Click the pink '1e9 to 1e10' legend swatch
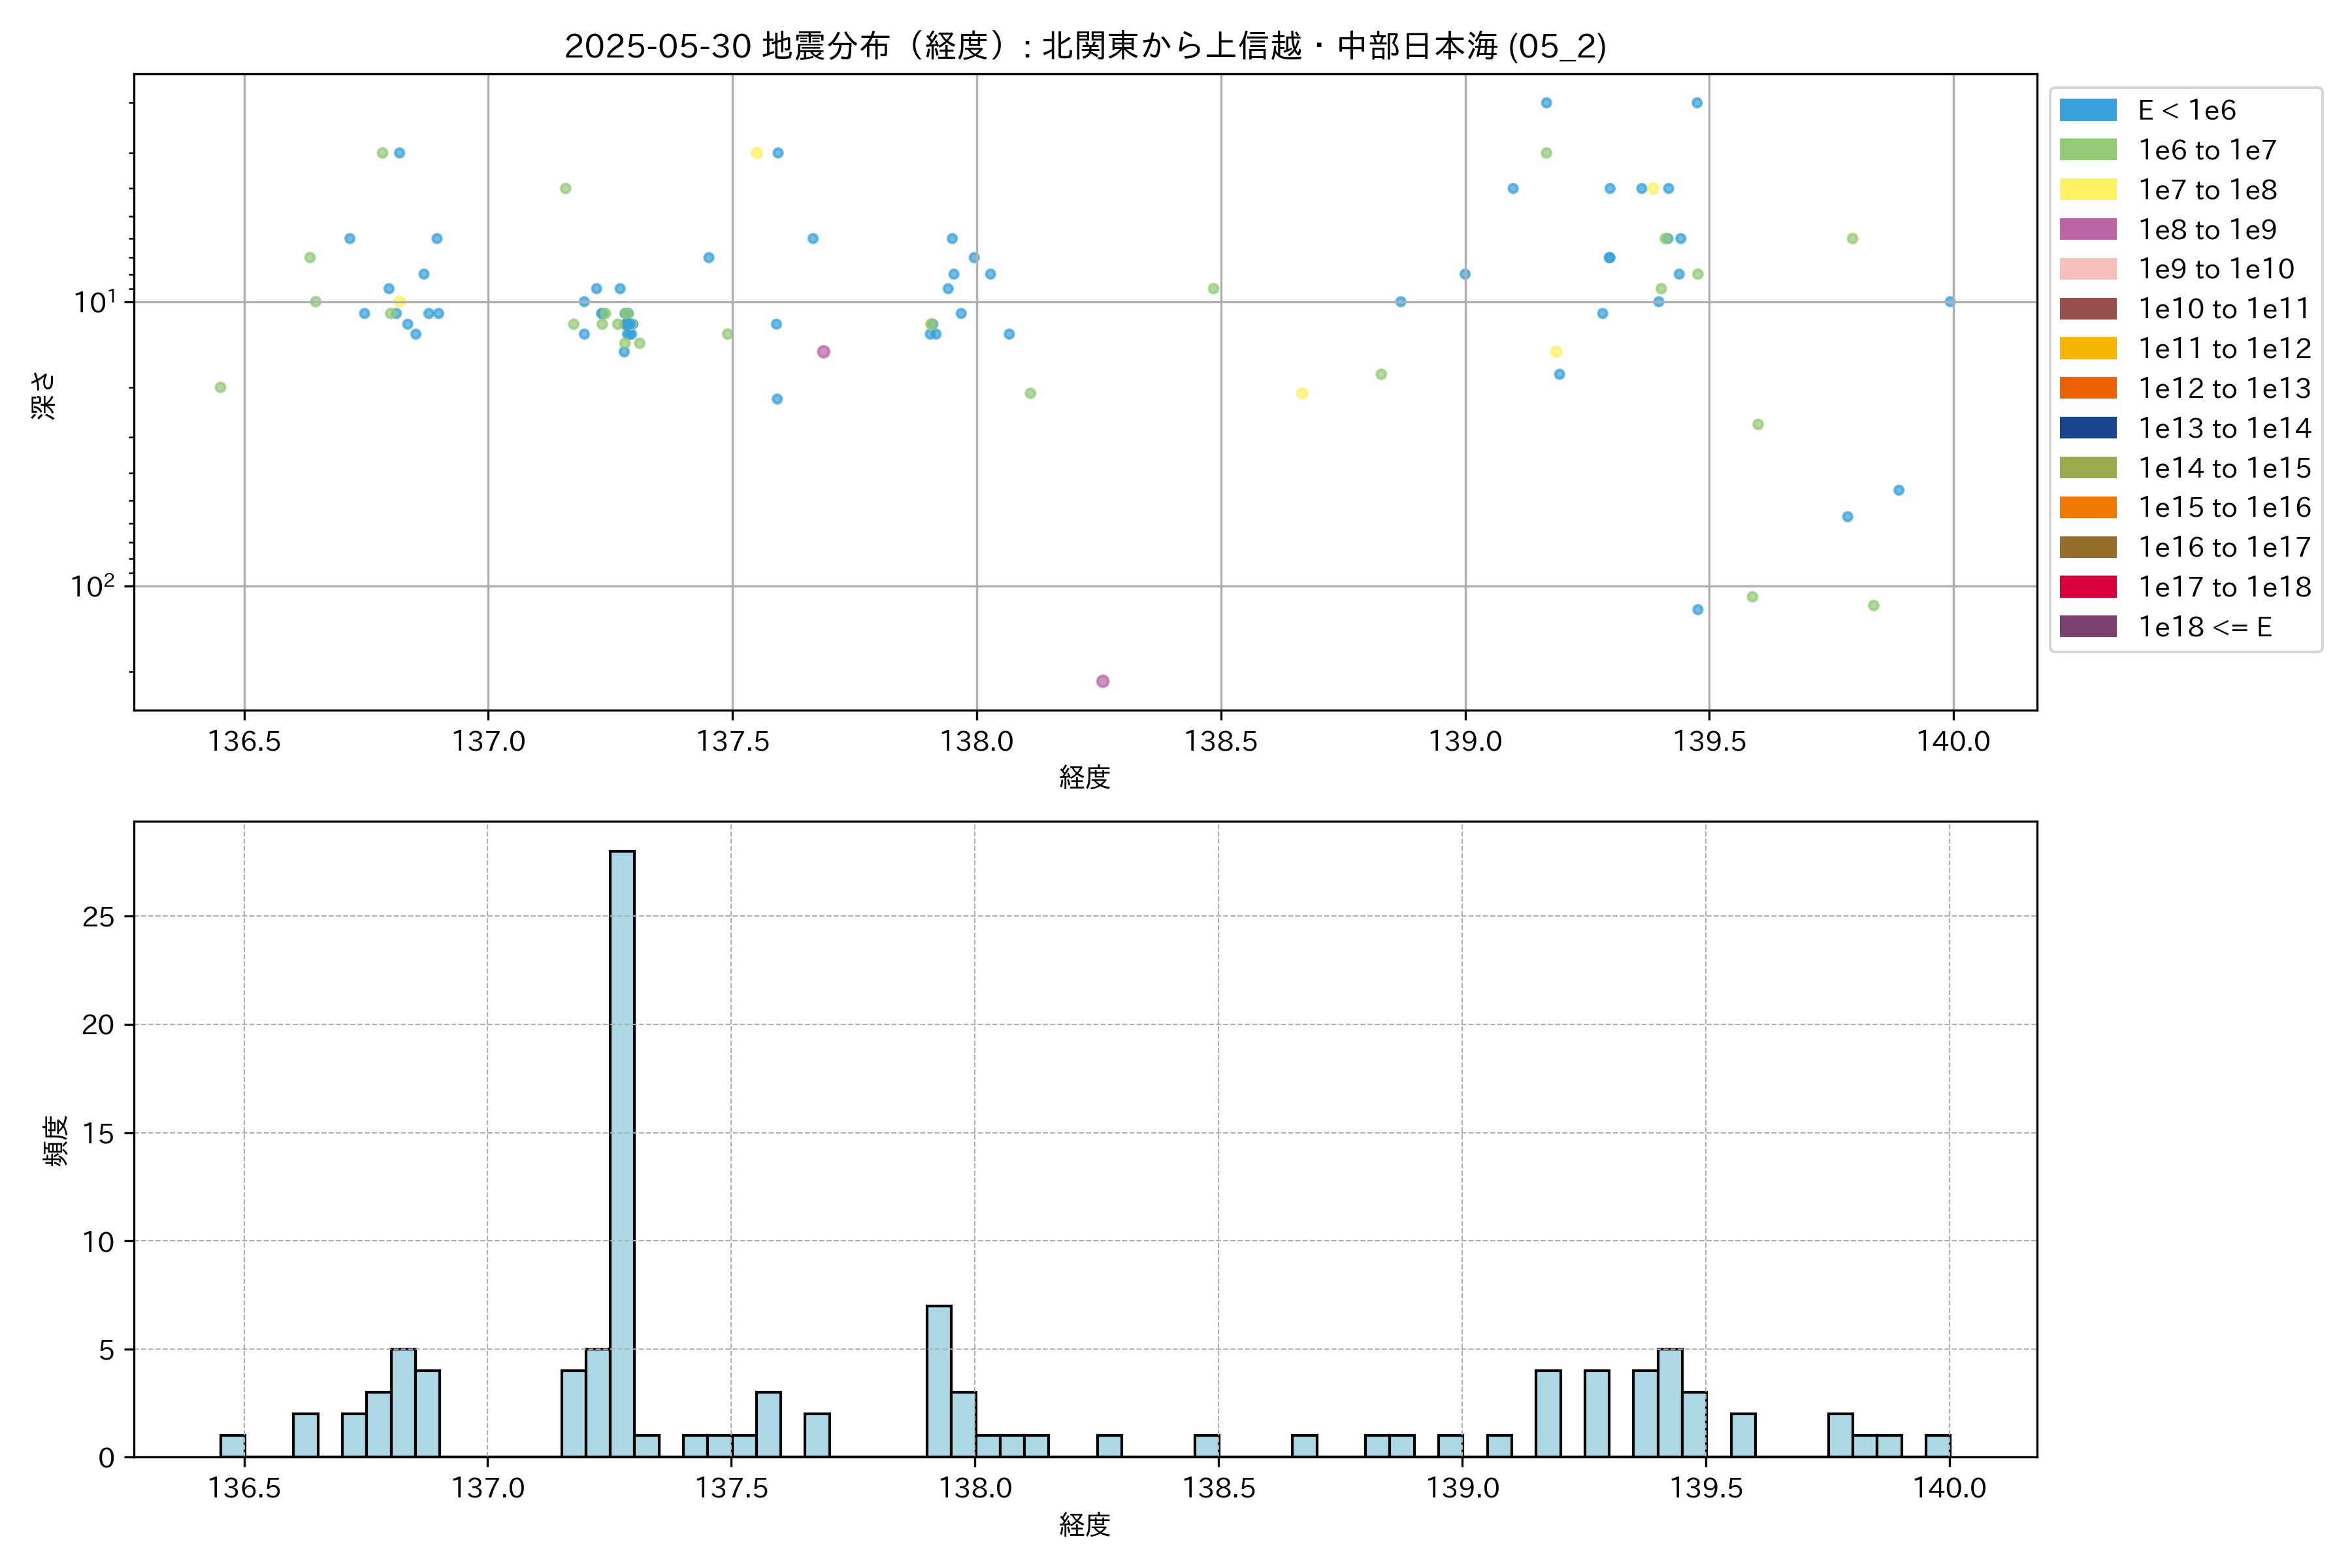 (2087, 269)
